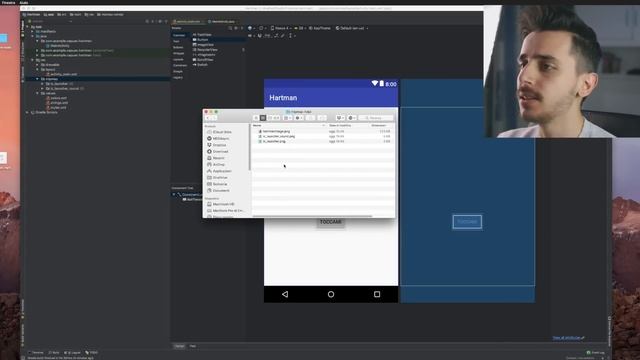The image size is (640, 360).
Task: Open the AppTheme theme dropdown
Action: 320,28
